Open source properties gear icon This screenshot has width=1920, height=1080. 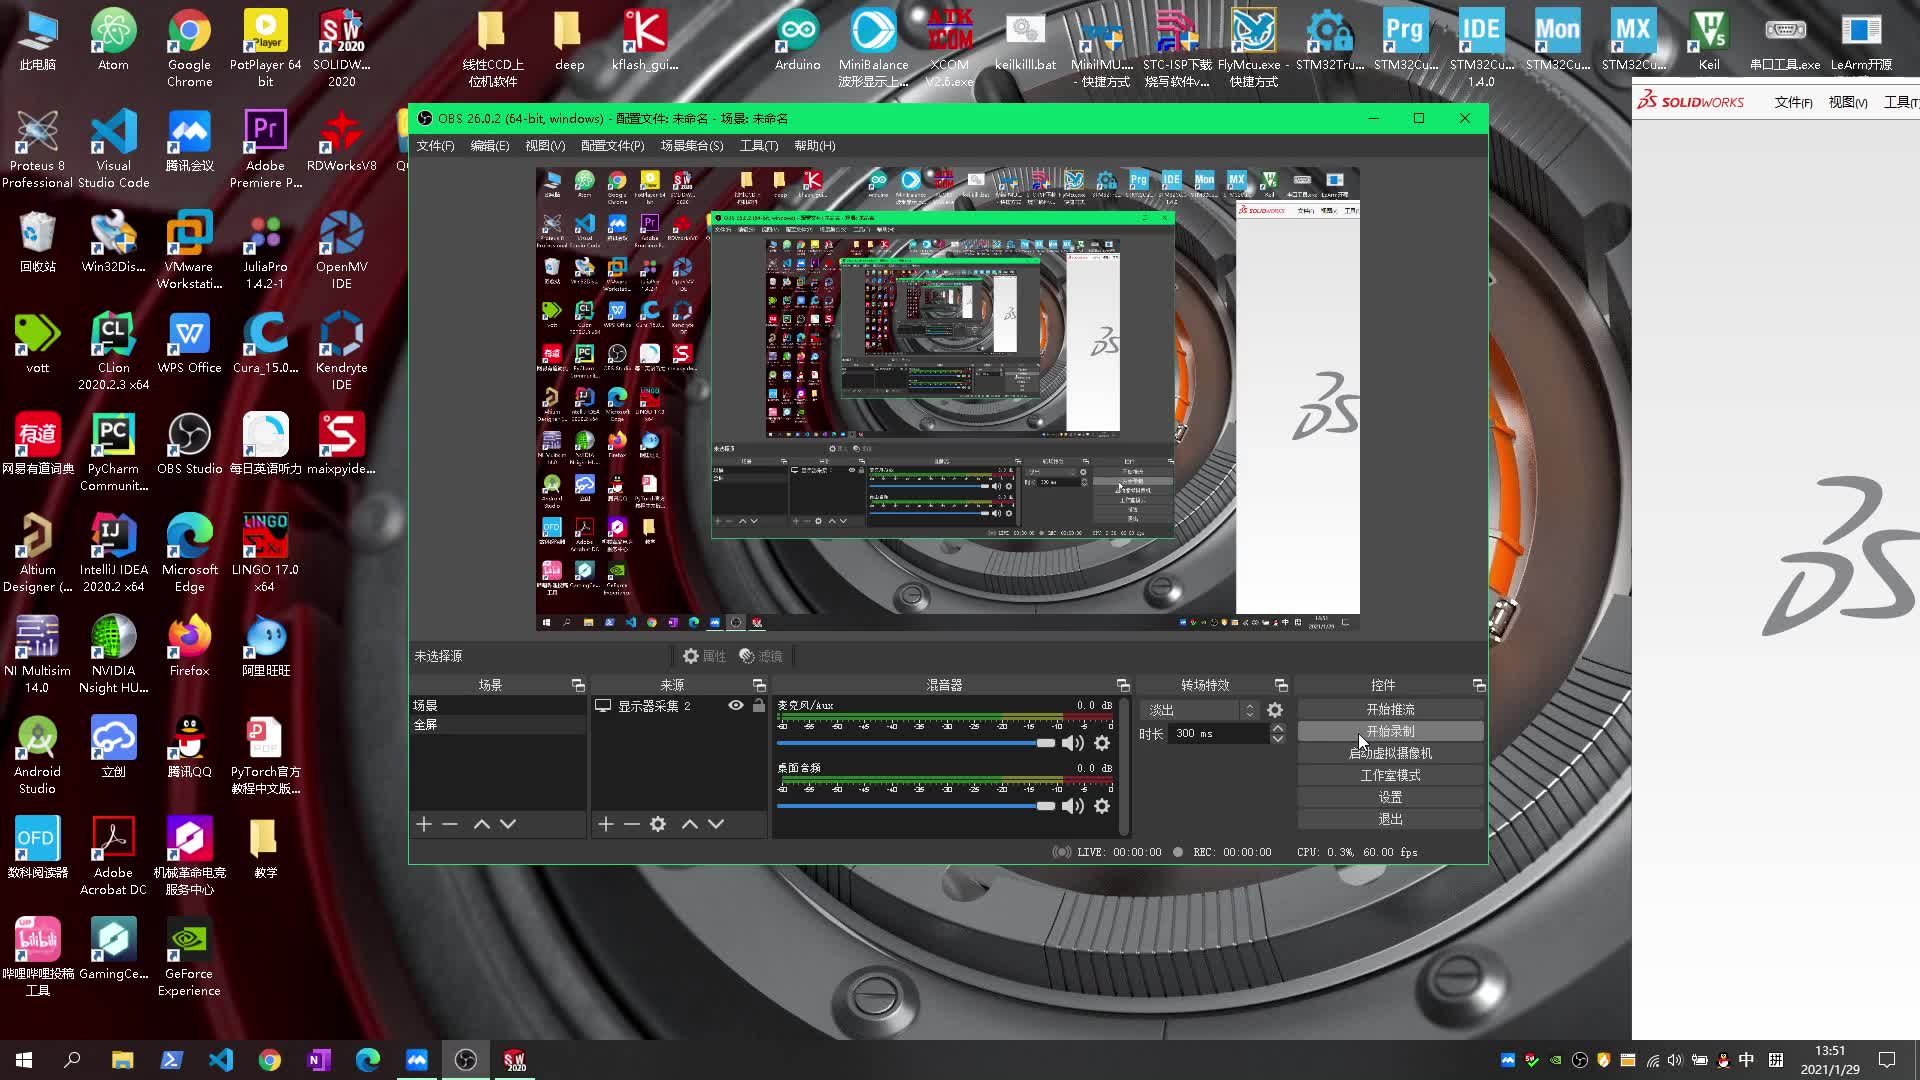tap(658, 824)
